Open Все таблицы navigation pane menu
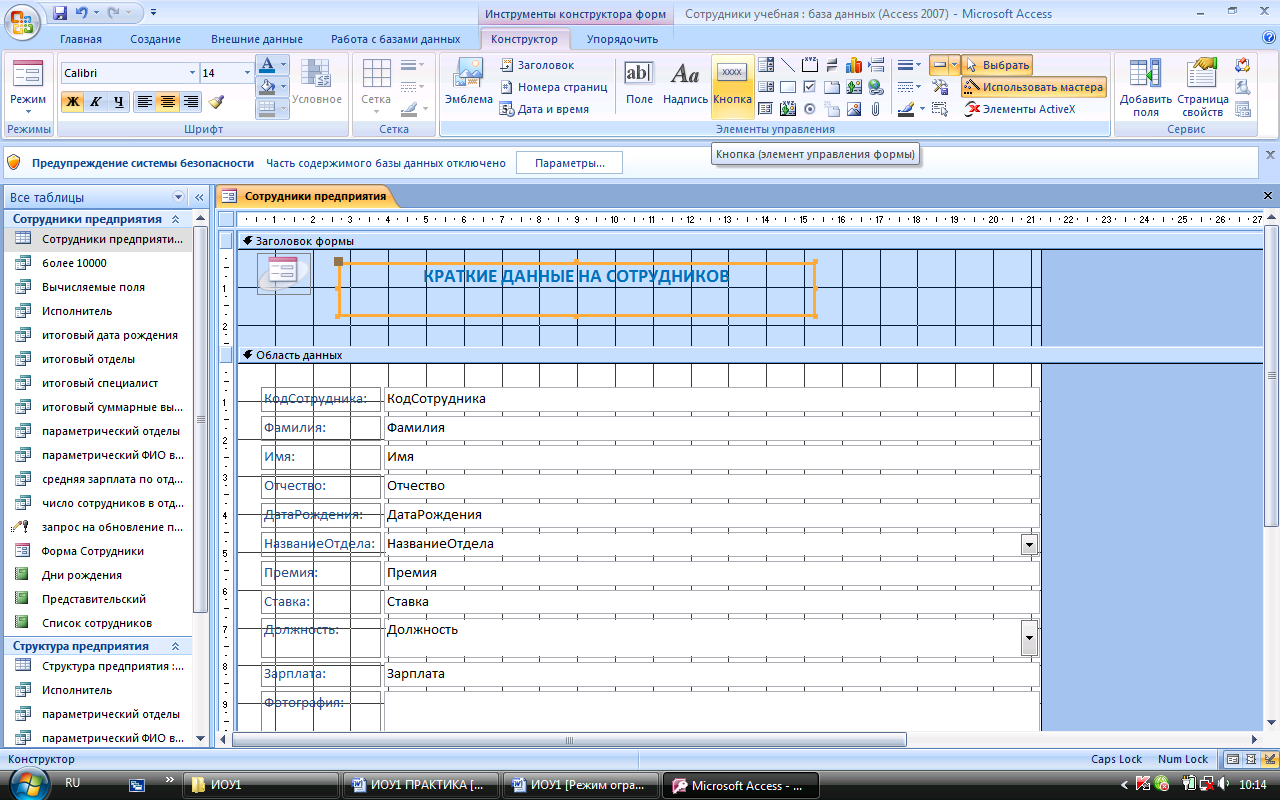 pyautogui.click(x=179, y=197)
